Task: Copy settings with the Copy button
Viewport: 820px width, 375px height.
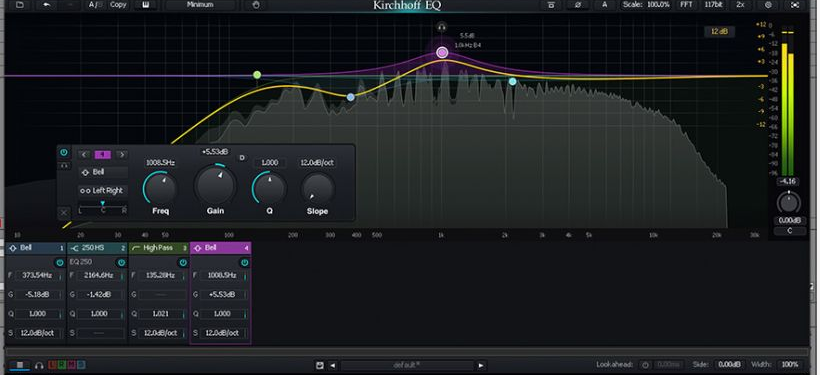Action: [x=118, y=5]
